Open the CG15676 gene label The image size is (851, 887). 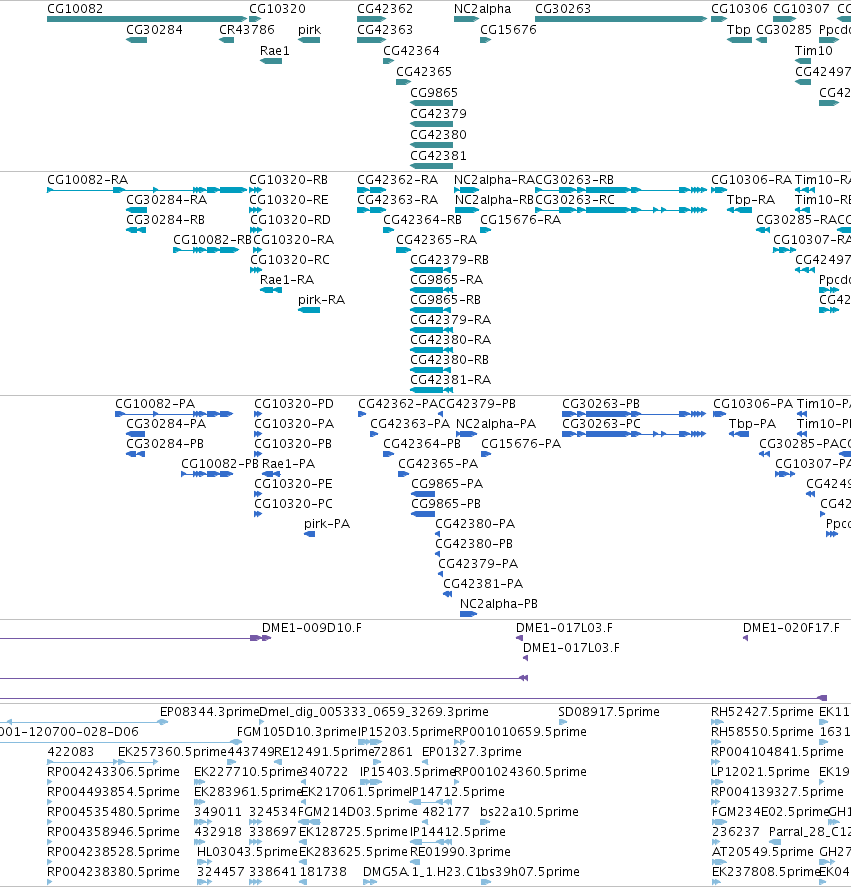click(x=508, y=29)
